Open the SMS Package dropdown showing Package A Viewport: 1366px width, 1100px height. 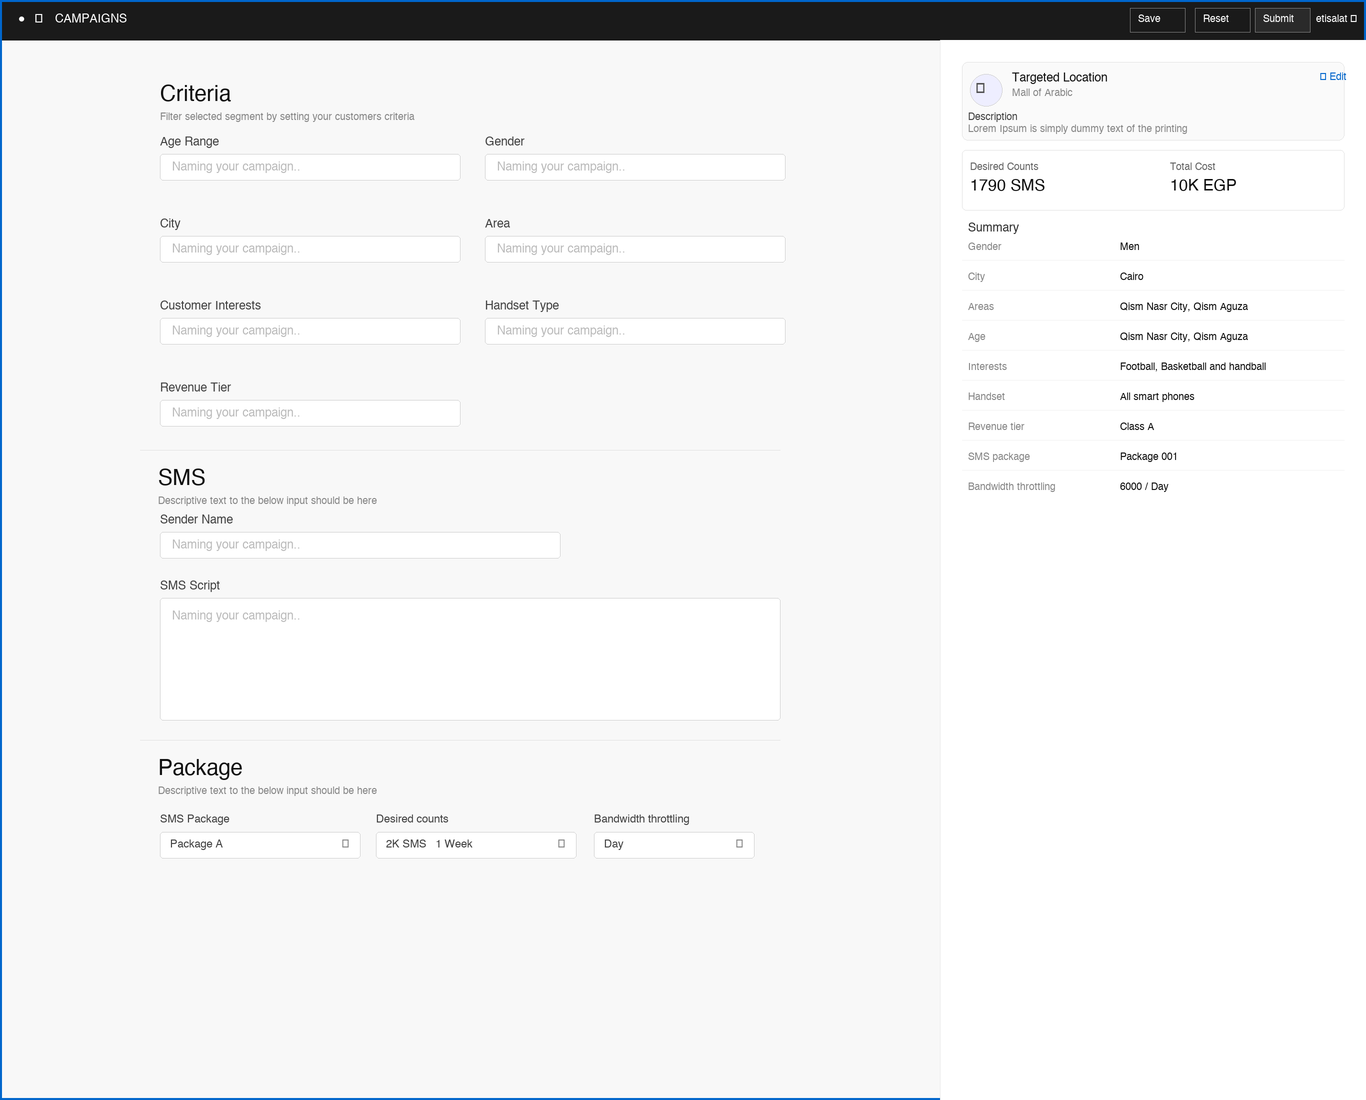[x=259, y=844]
